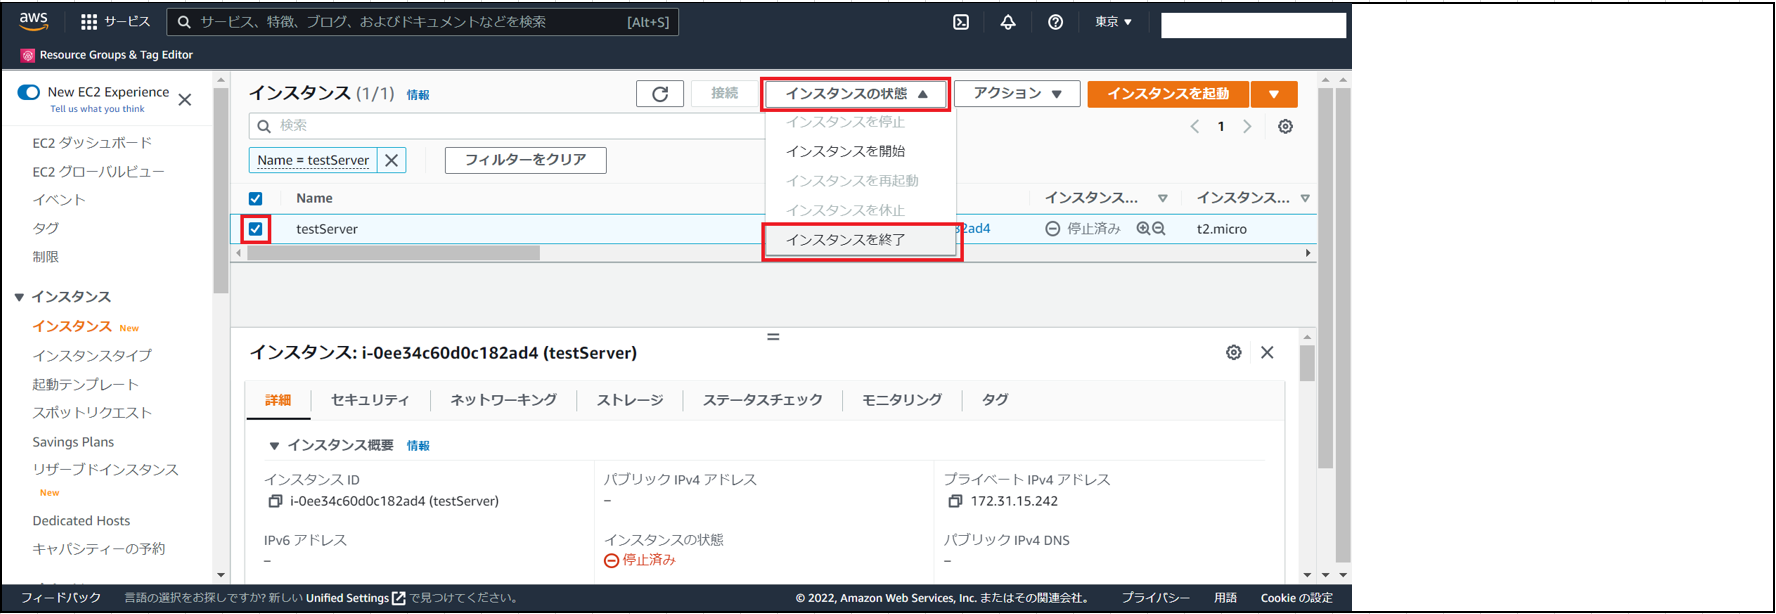The width and height of the screenshot is (1776, 614).
Task: Switch to the セキュリティ tab
Action: click(370, 400)
